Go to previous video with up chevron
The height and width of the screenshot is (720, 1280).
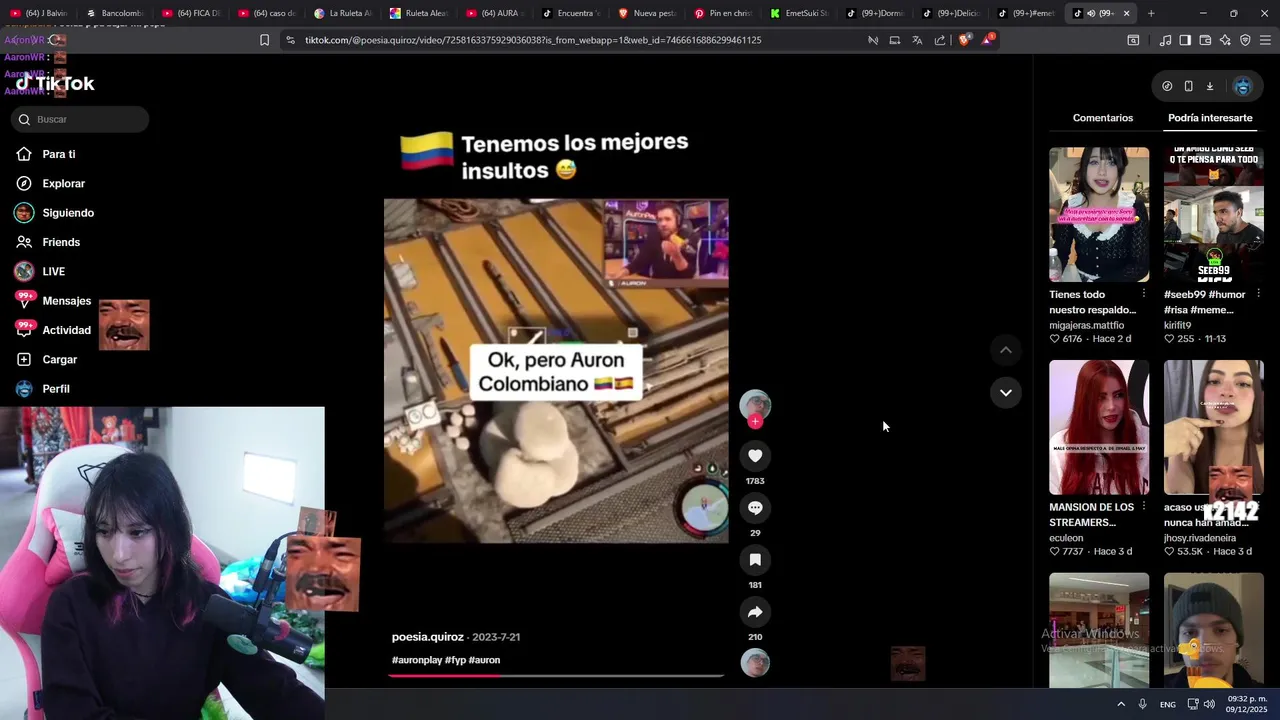[1005, 350]
